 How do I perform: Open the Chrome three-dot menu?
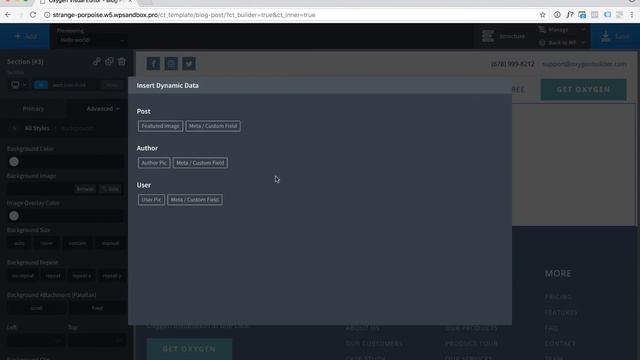(632, 15)
